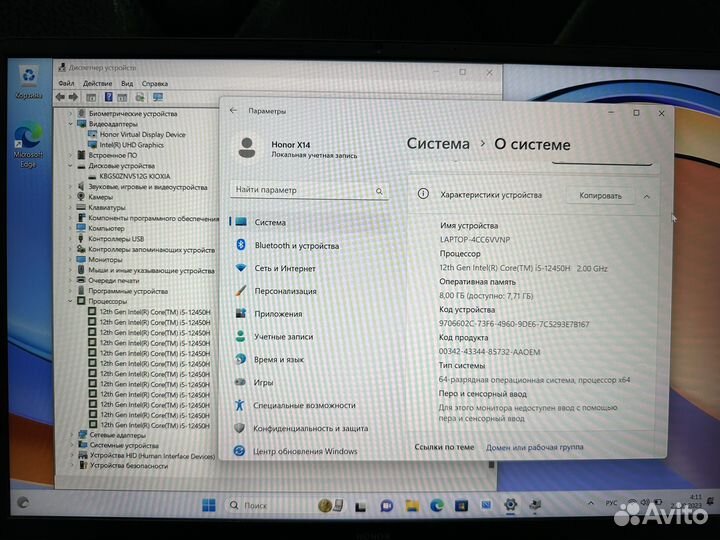This screenshot has height=540, width=720.
Task: Click Back arrow in Device Manager toolbar
Action: (60, 97)
